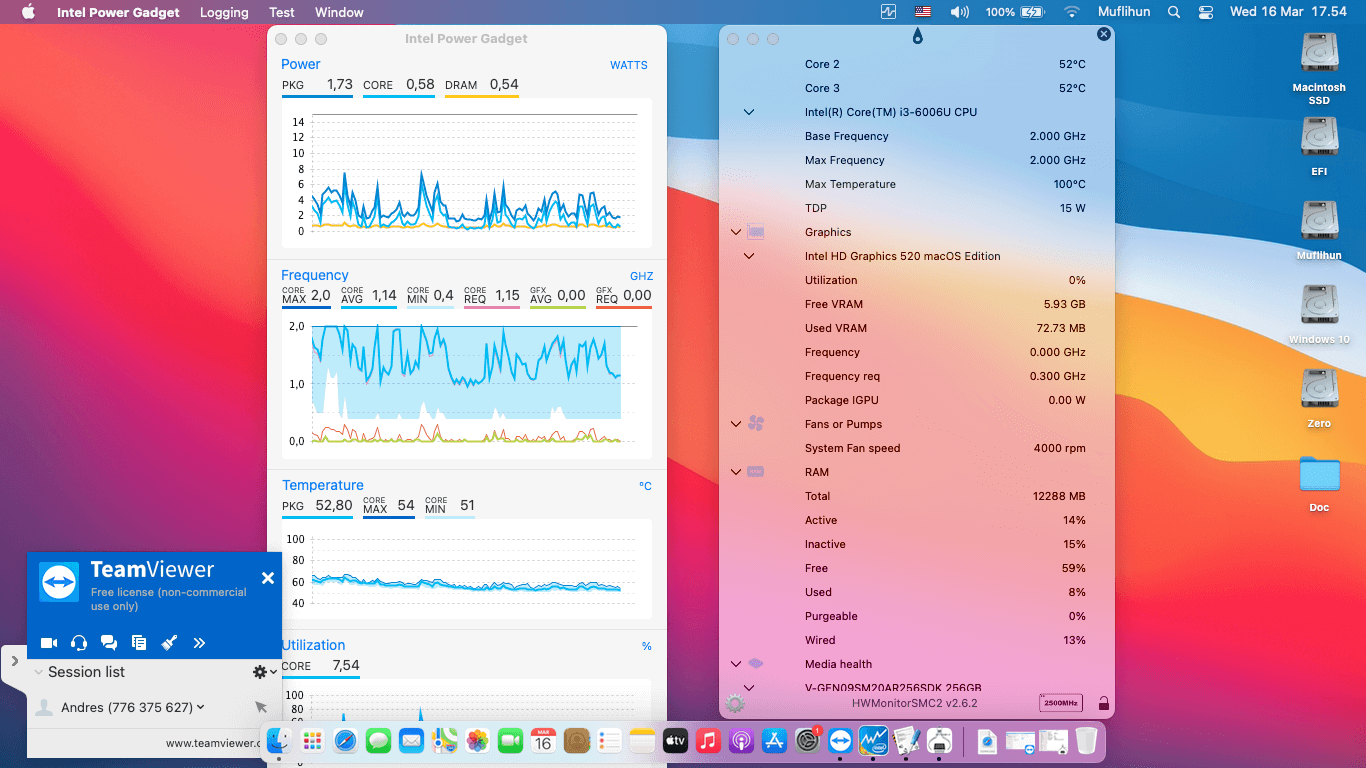Start a voice call using TeamViewer headset icon
This screenshot has height=768, width=1366.
[79, 643]
